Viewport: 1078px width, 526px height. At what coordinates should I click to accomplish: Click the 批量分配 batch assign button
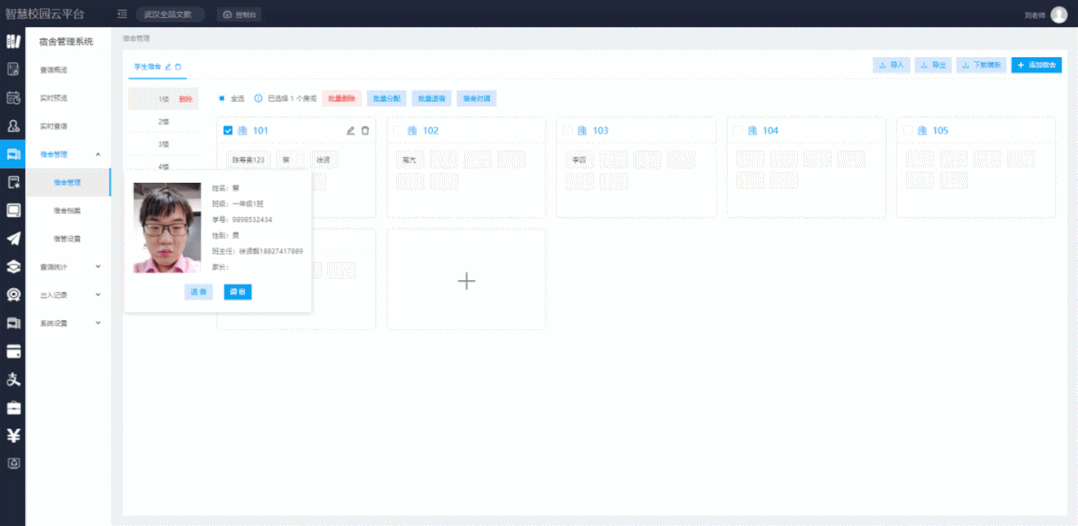pyautogui.click(x=386, y=98)
